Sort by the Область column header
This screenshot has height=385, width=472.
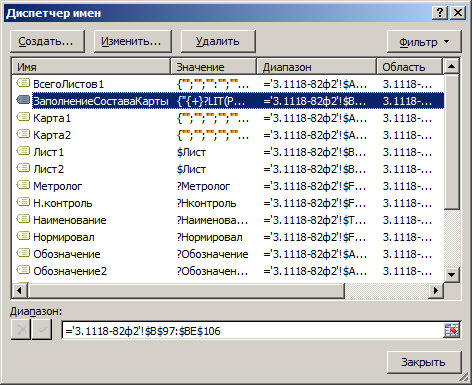(x=410, y=66)
